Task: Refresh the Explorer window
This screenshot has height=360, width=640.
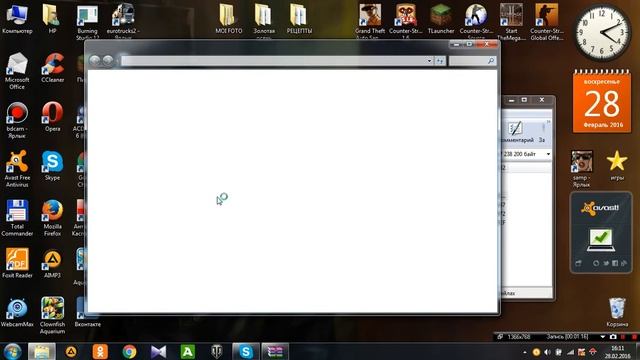Action: click(x=440, y=61)
